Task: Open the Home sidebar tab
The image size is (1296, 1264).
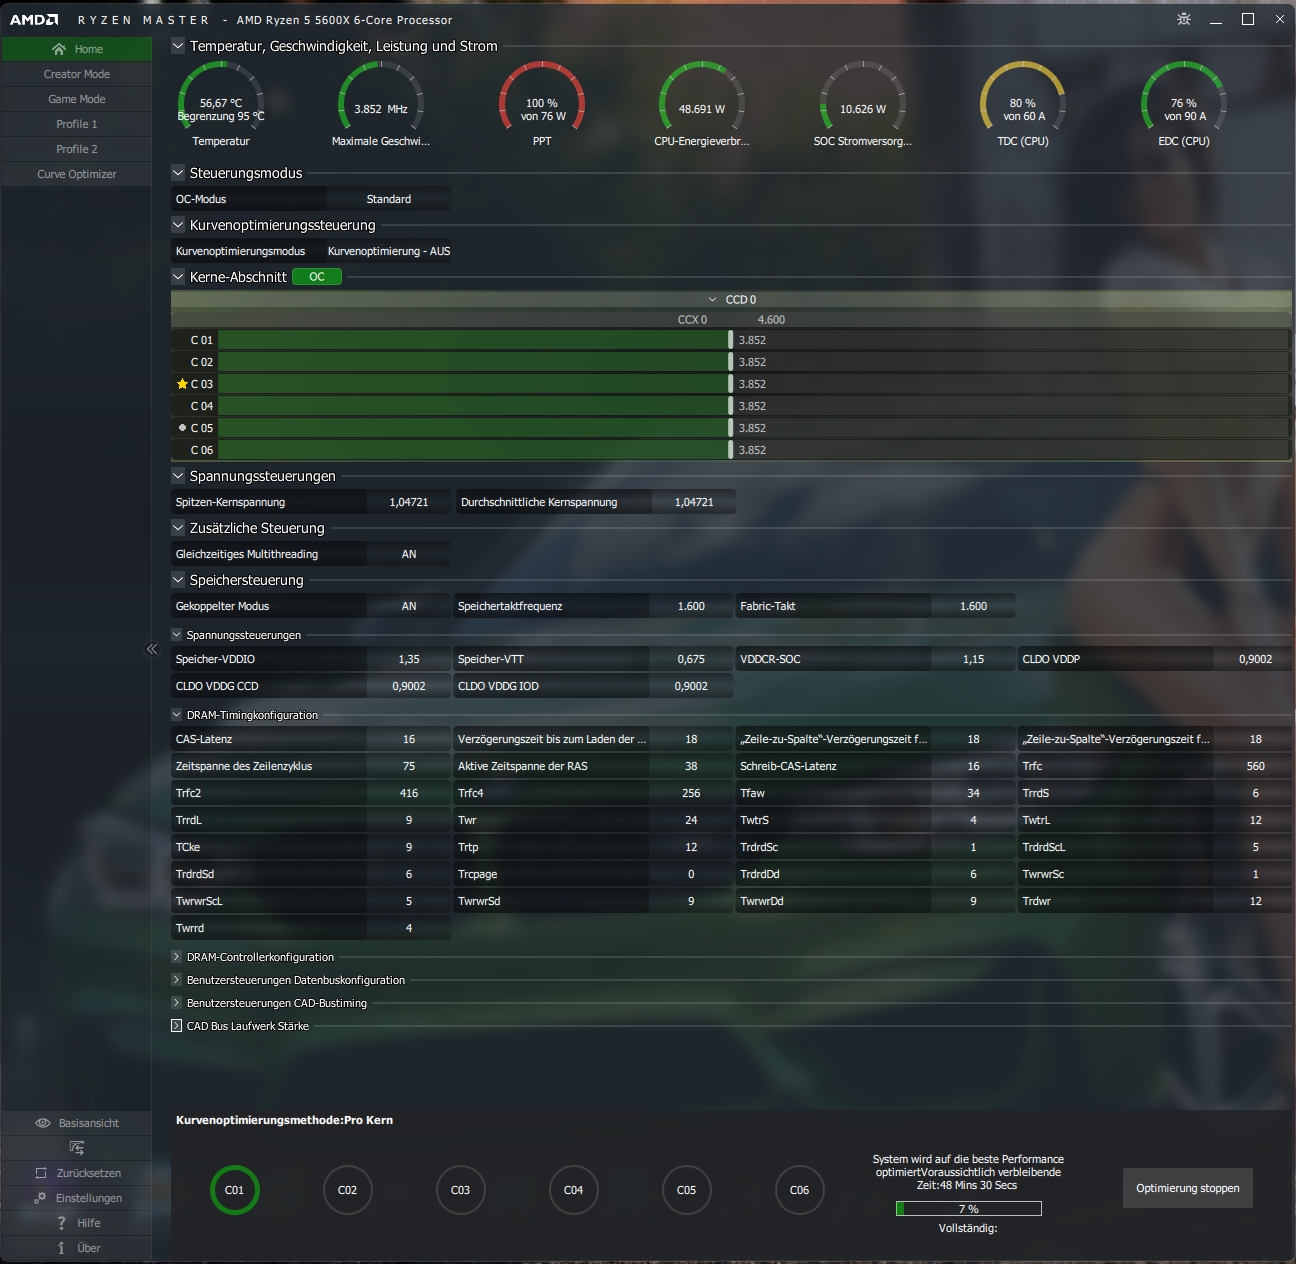Action: pyautogui.click(x=76, y=49)
